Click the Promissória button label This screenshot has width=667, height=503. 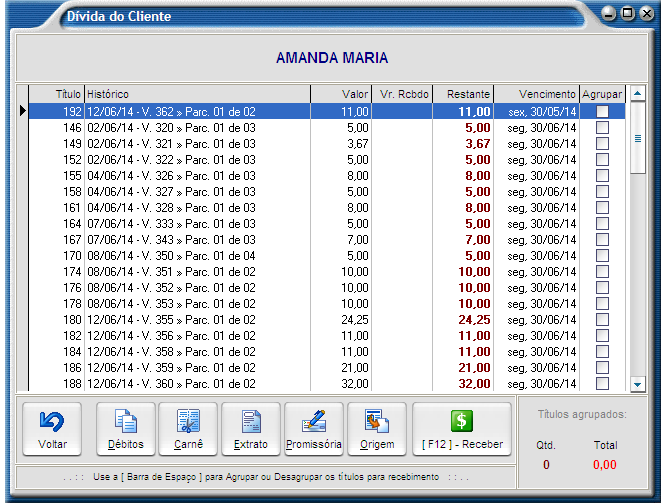pyautogui.click(x=314, y=444)
